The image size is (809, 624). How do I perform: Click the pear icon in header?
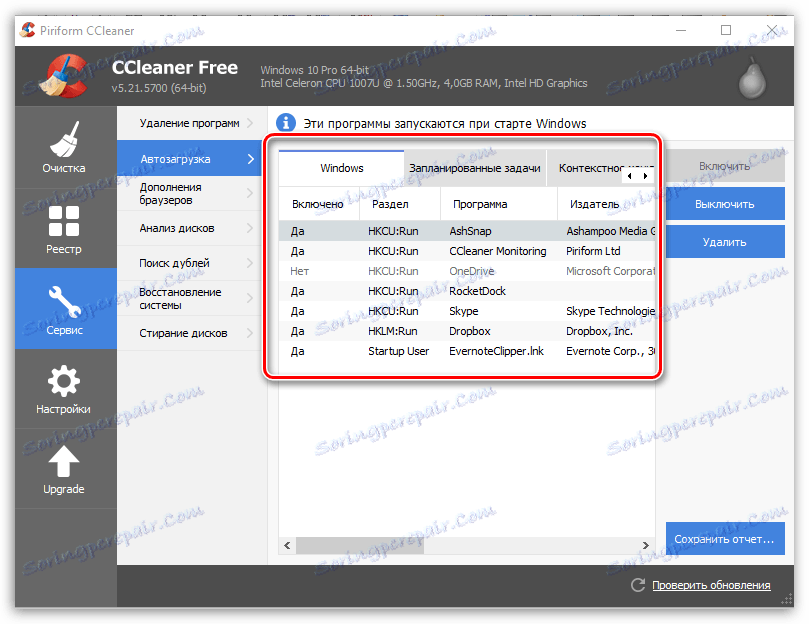coord(753,77)
